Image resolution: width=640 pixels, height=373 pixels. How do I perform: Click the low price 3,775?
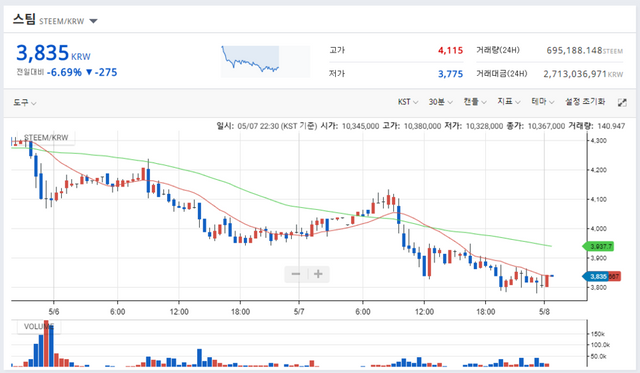click(x=450, y=74)
